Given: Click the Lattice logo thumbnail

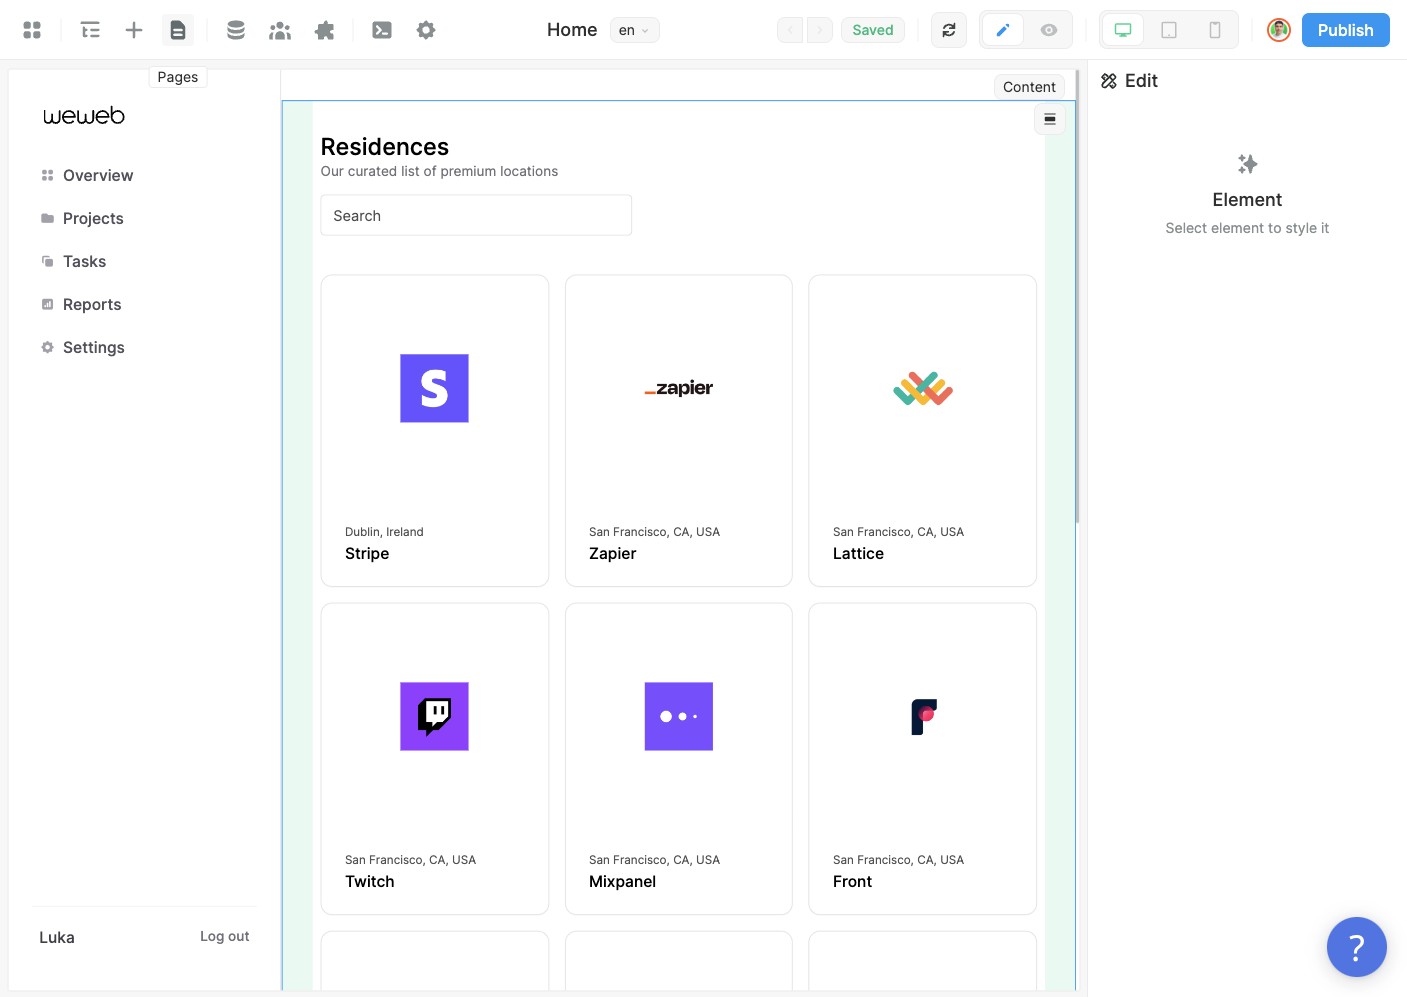Looking at the screenshot, I should click(x=923, y=388).
